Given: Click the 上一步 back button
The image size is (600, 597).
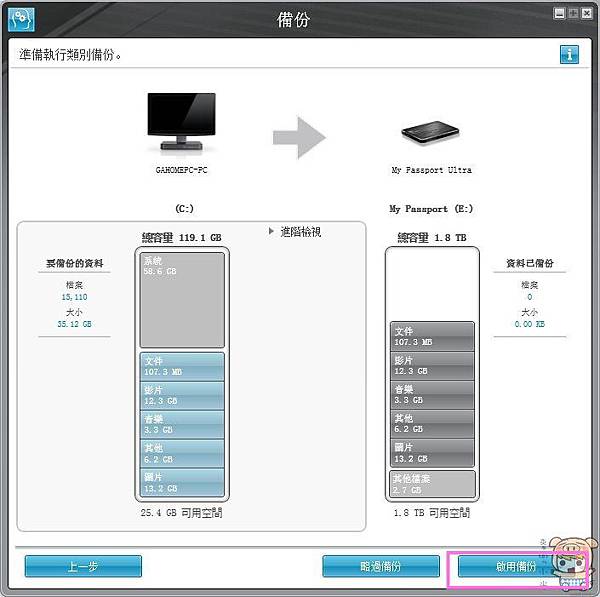Looking at the screenshot, I should click(x=83, y=566).
